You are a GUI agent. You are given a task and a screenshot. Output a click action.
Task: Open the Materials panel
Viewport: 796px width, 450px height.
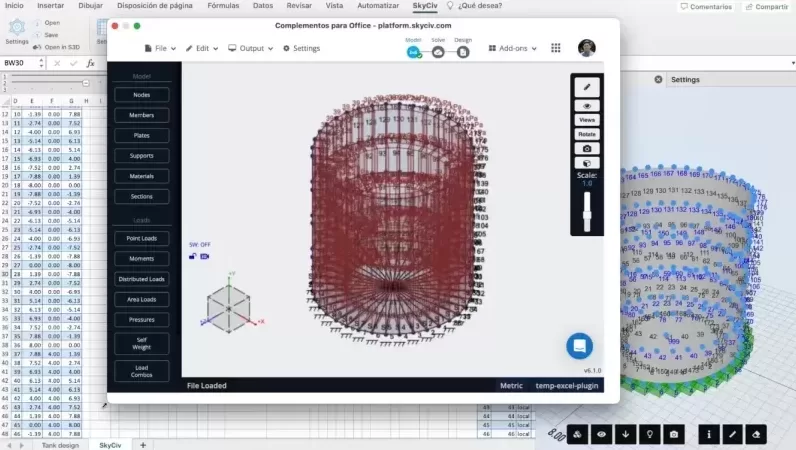(x=142, y=176)
